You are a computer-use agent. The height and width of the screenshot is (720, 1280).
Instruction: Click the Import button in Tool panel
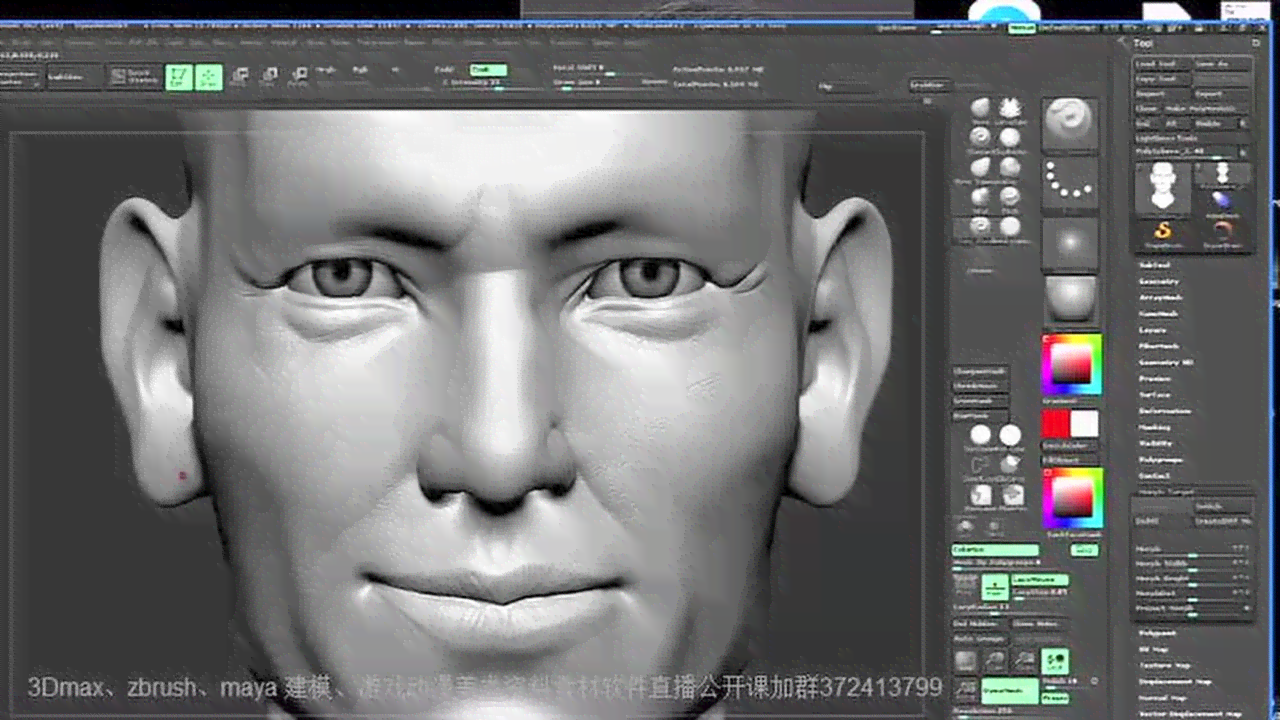[x=1161, y=93]
